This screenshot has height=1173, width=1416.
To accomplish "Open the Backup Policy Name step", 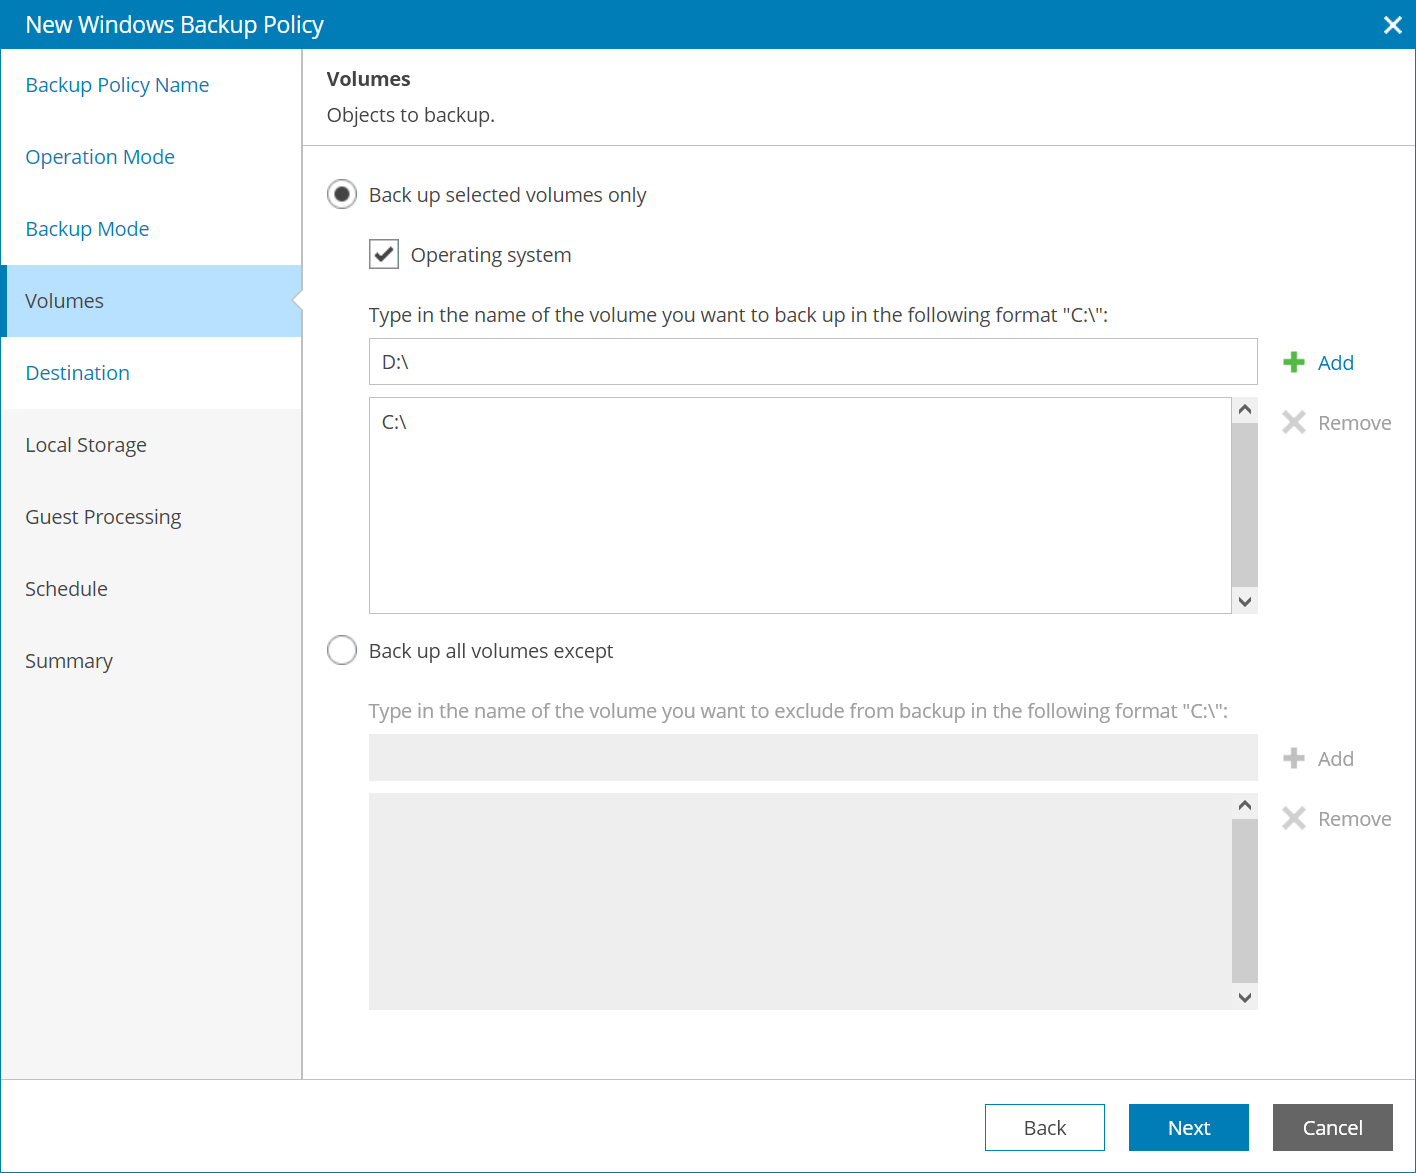I will (x=117, y=85).
